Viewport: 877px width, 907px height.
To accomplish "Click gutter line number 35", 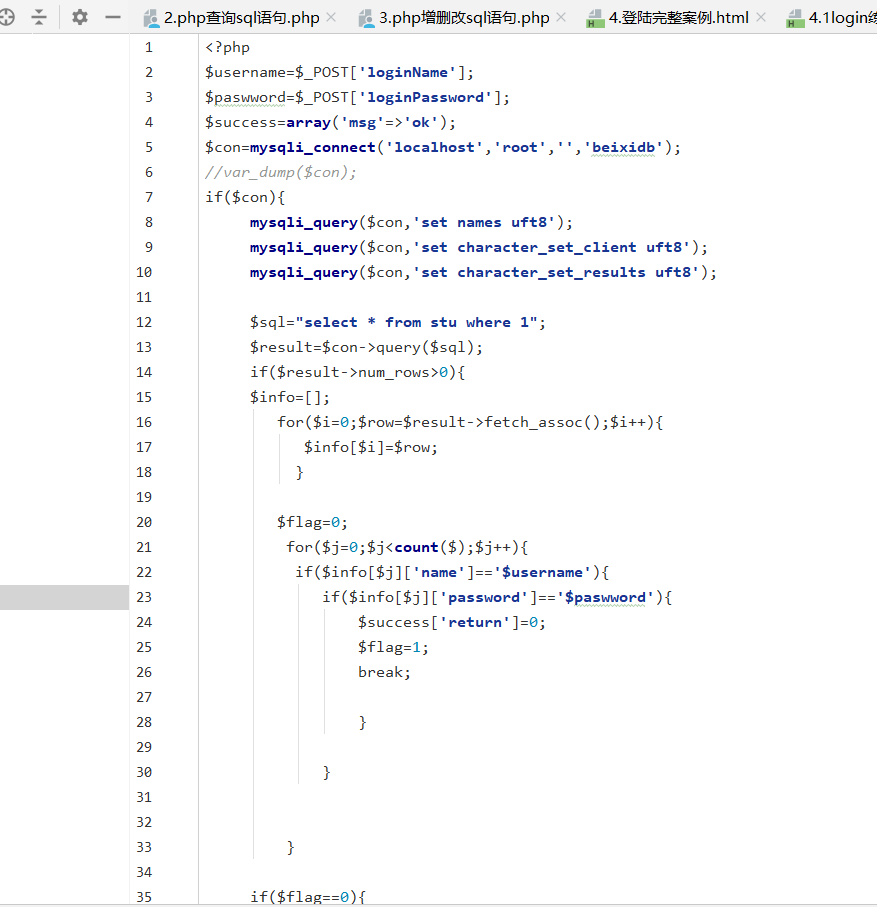I will [x=144, y=897].
